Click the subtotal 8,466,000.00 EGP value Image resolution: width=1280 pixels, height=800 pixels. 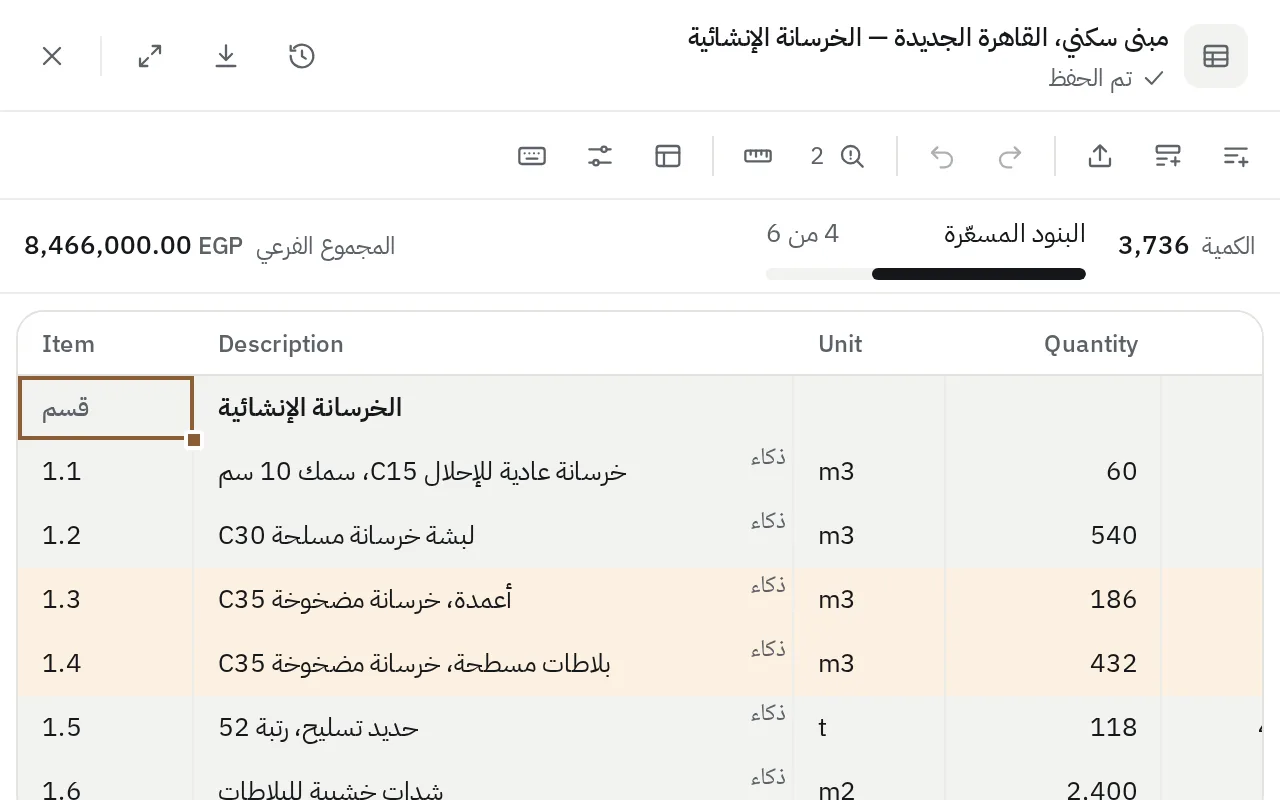click(x=133, y=246)
